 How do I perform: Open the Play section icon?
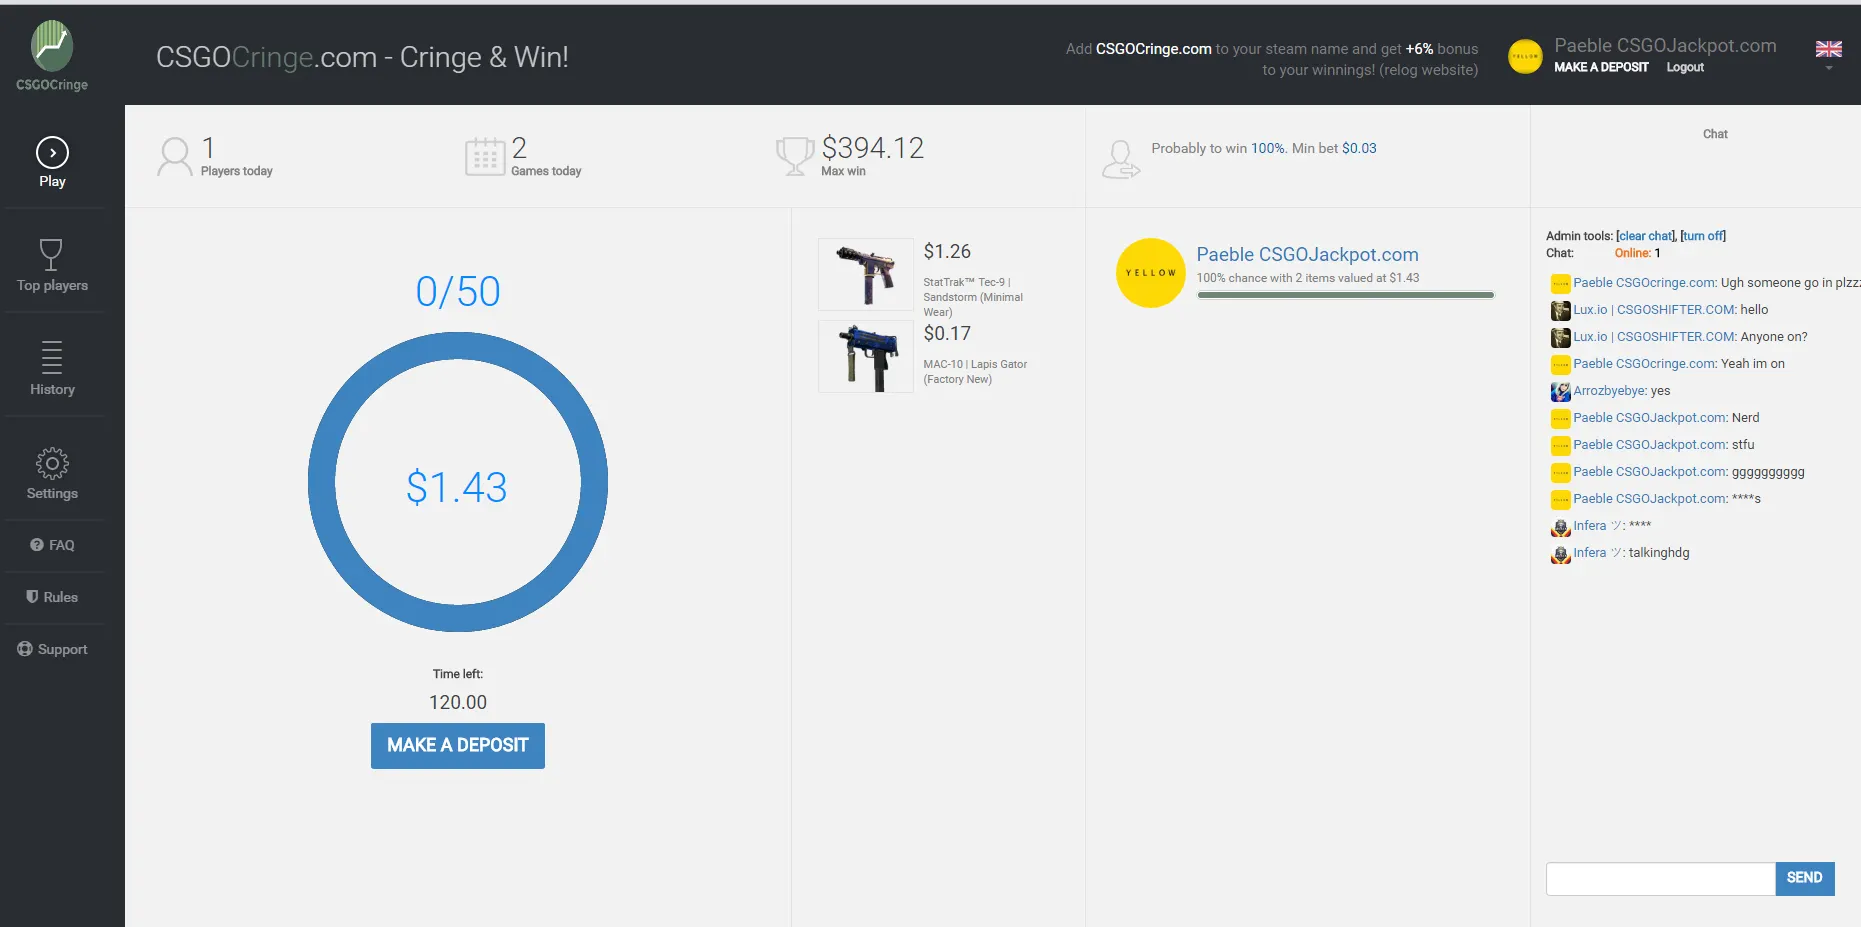[x=52, y=152]
